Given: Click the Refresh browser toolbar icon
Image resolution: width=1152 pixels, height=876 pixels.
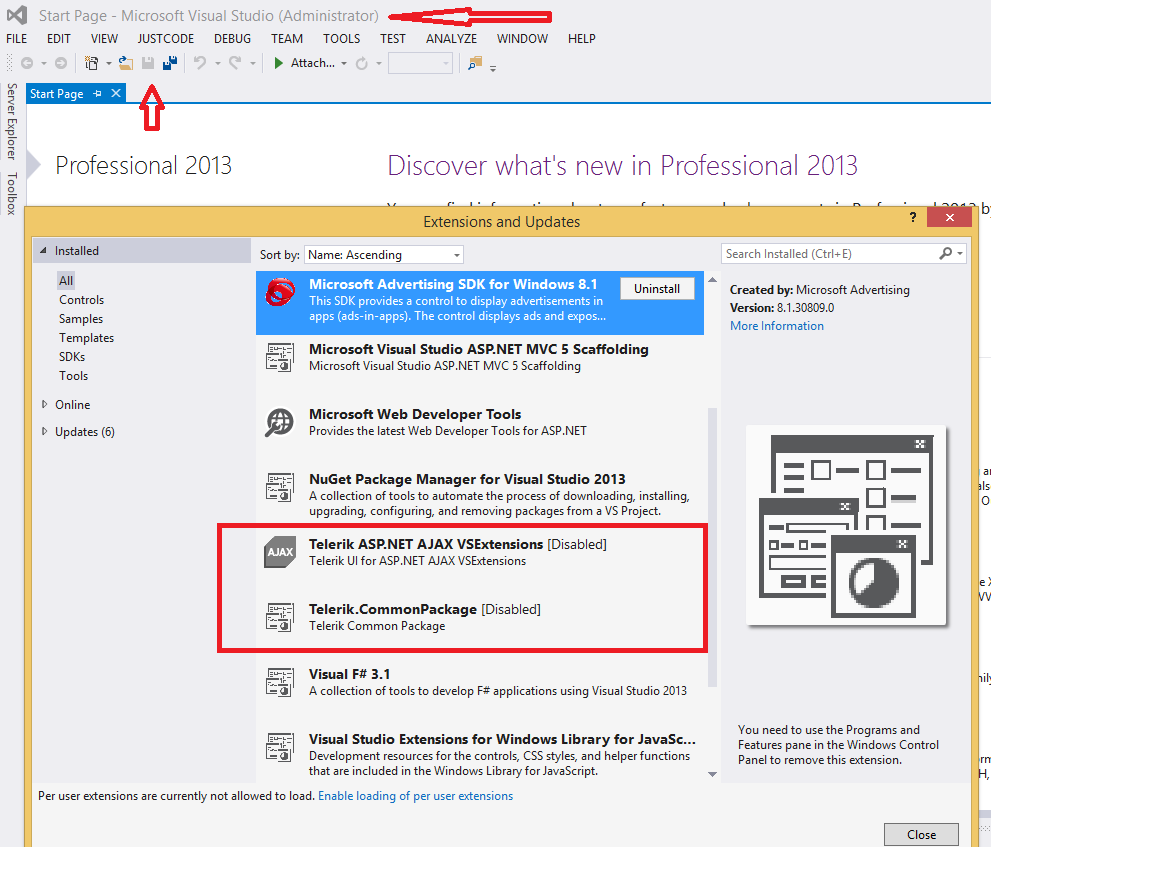Looking at the screenshot, I should (361, 63).
